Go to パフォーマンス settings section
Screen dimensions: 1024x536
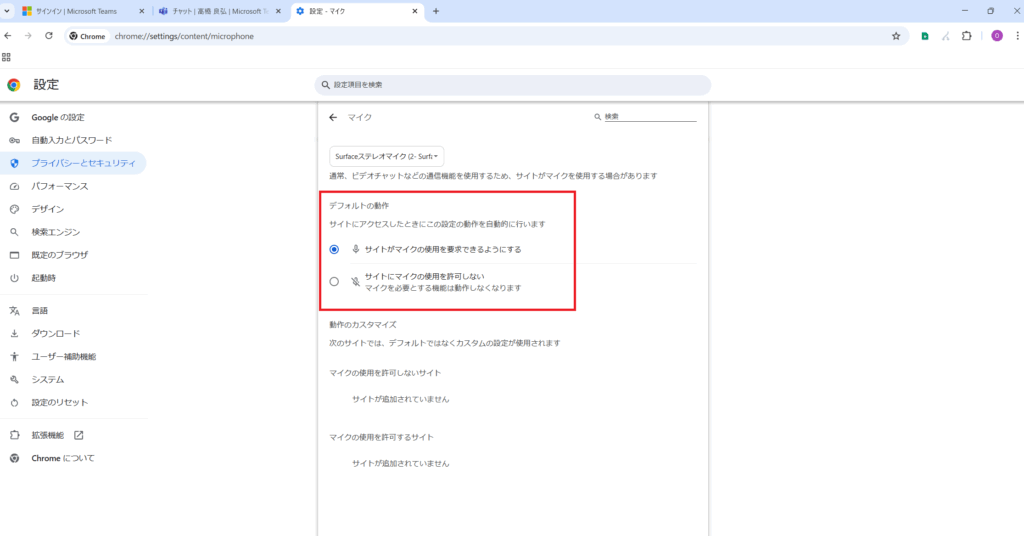(59, 186)
